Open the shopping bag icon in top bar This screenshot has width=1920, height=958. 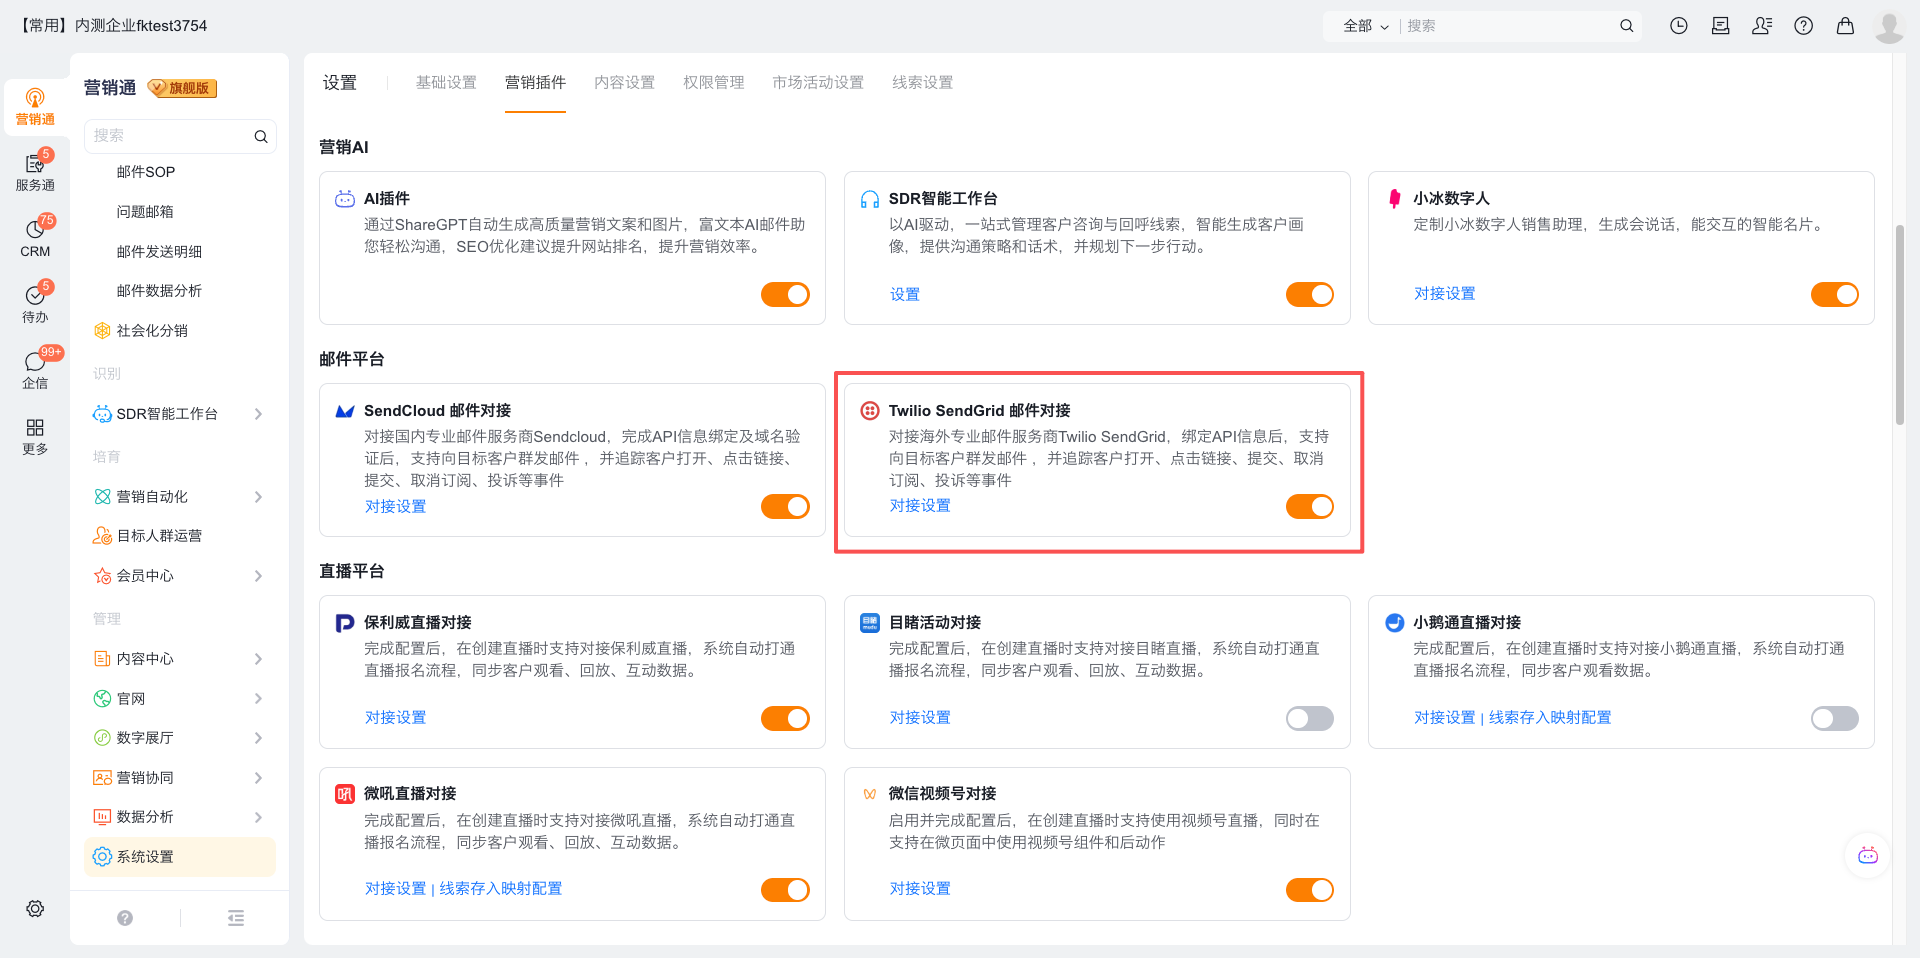click(x=1846, y=26)
